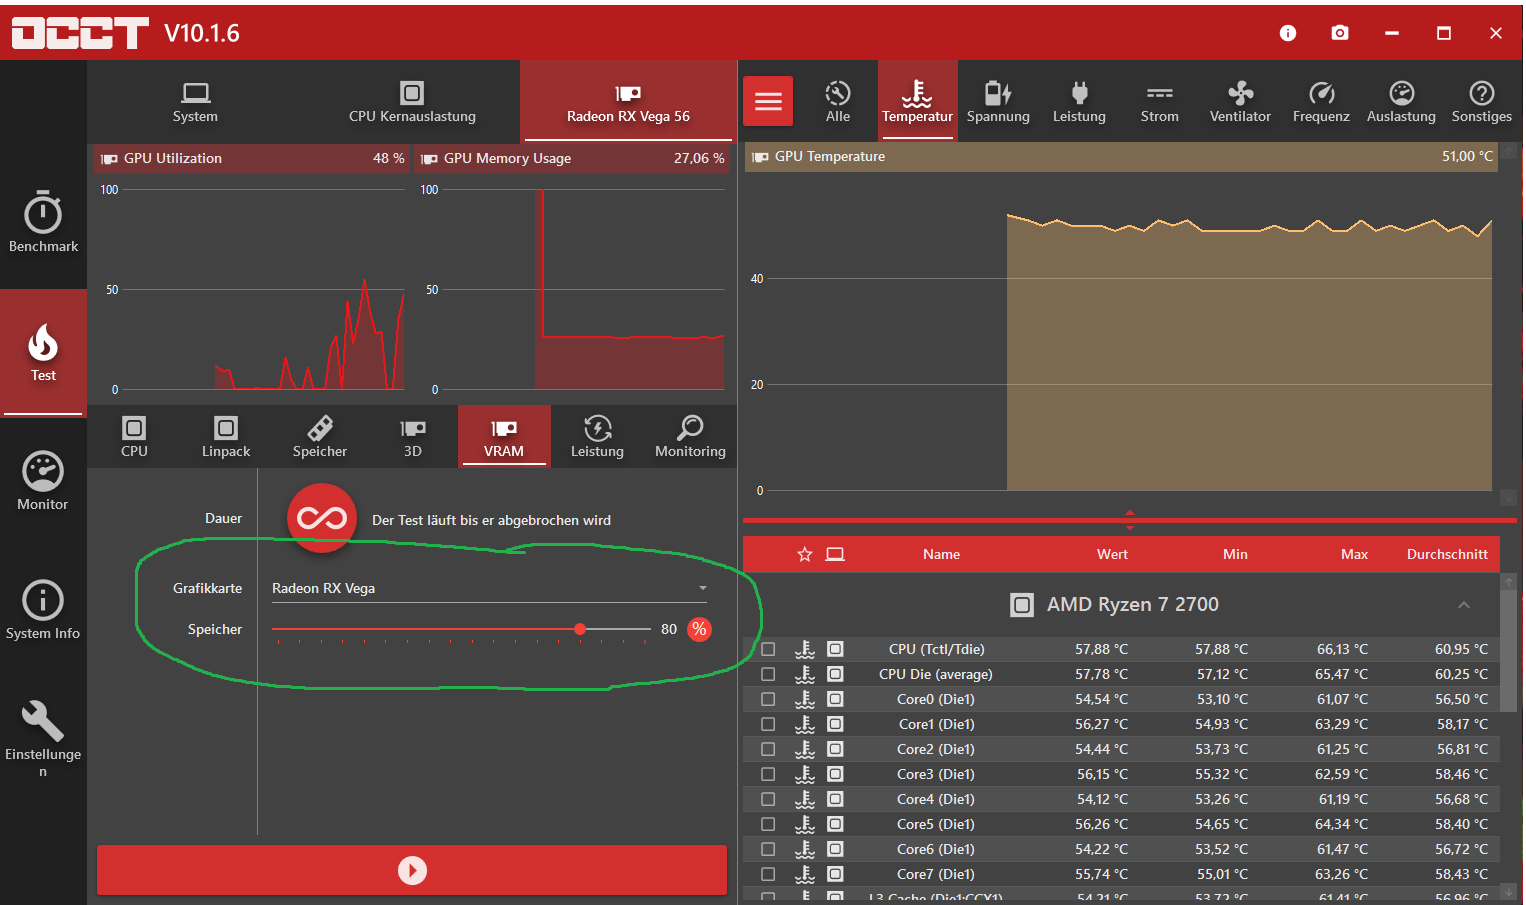Viewport: 1526px width, 905px height.
Task: Open the Grafikkarte Radeon RX Vega dropdown
Action: (x=490, y=588)
